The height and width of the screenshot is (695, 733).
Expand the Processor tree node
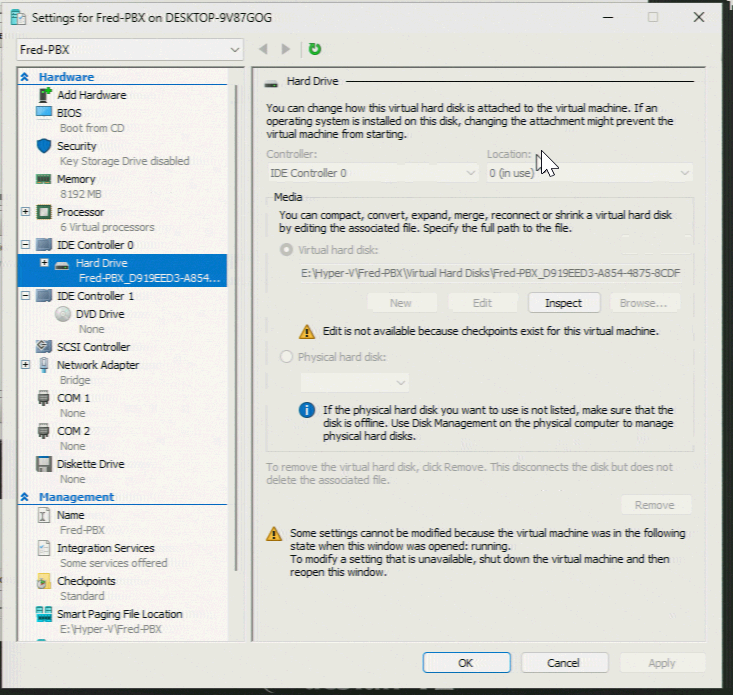[26, 212]
